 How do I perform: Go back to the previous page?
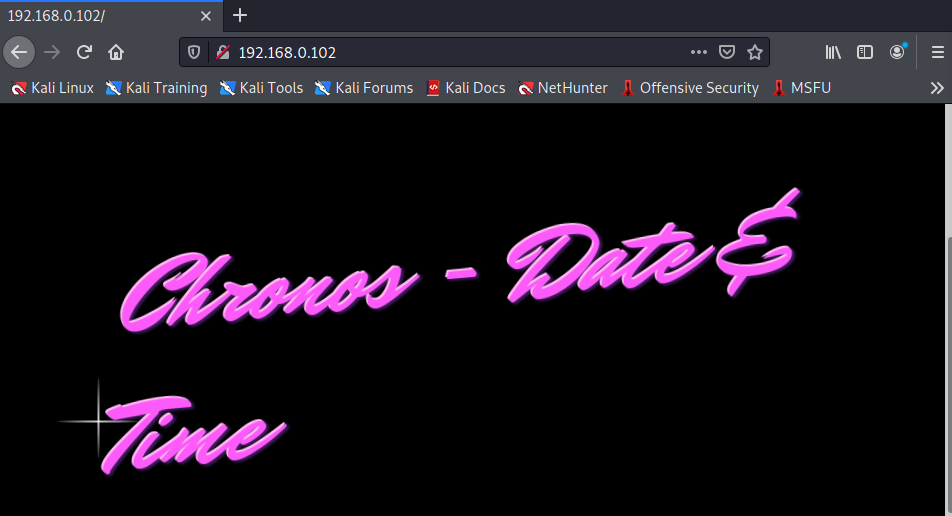coord(19,52)
